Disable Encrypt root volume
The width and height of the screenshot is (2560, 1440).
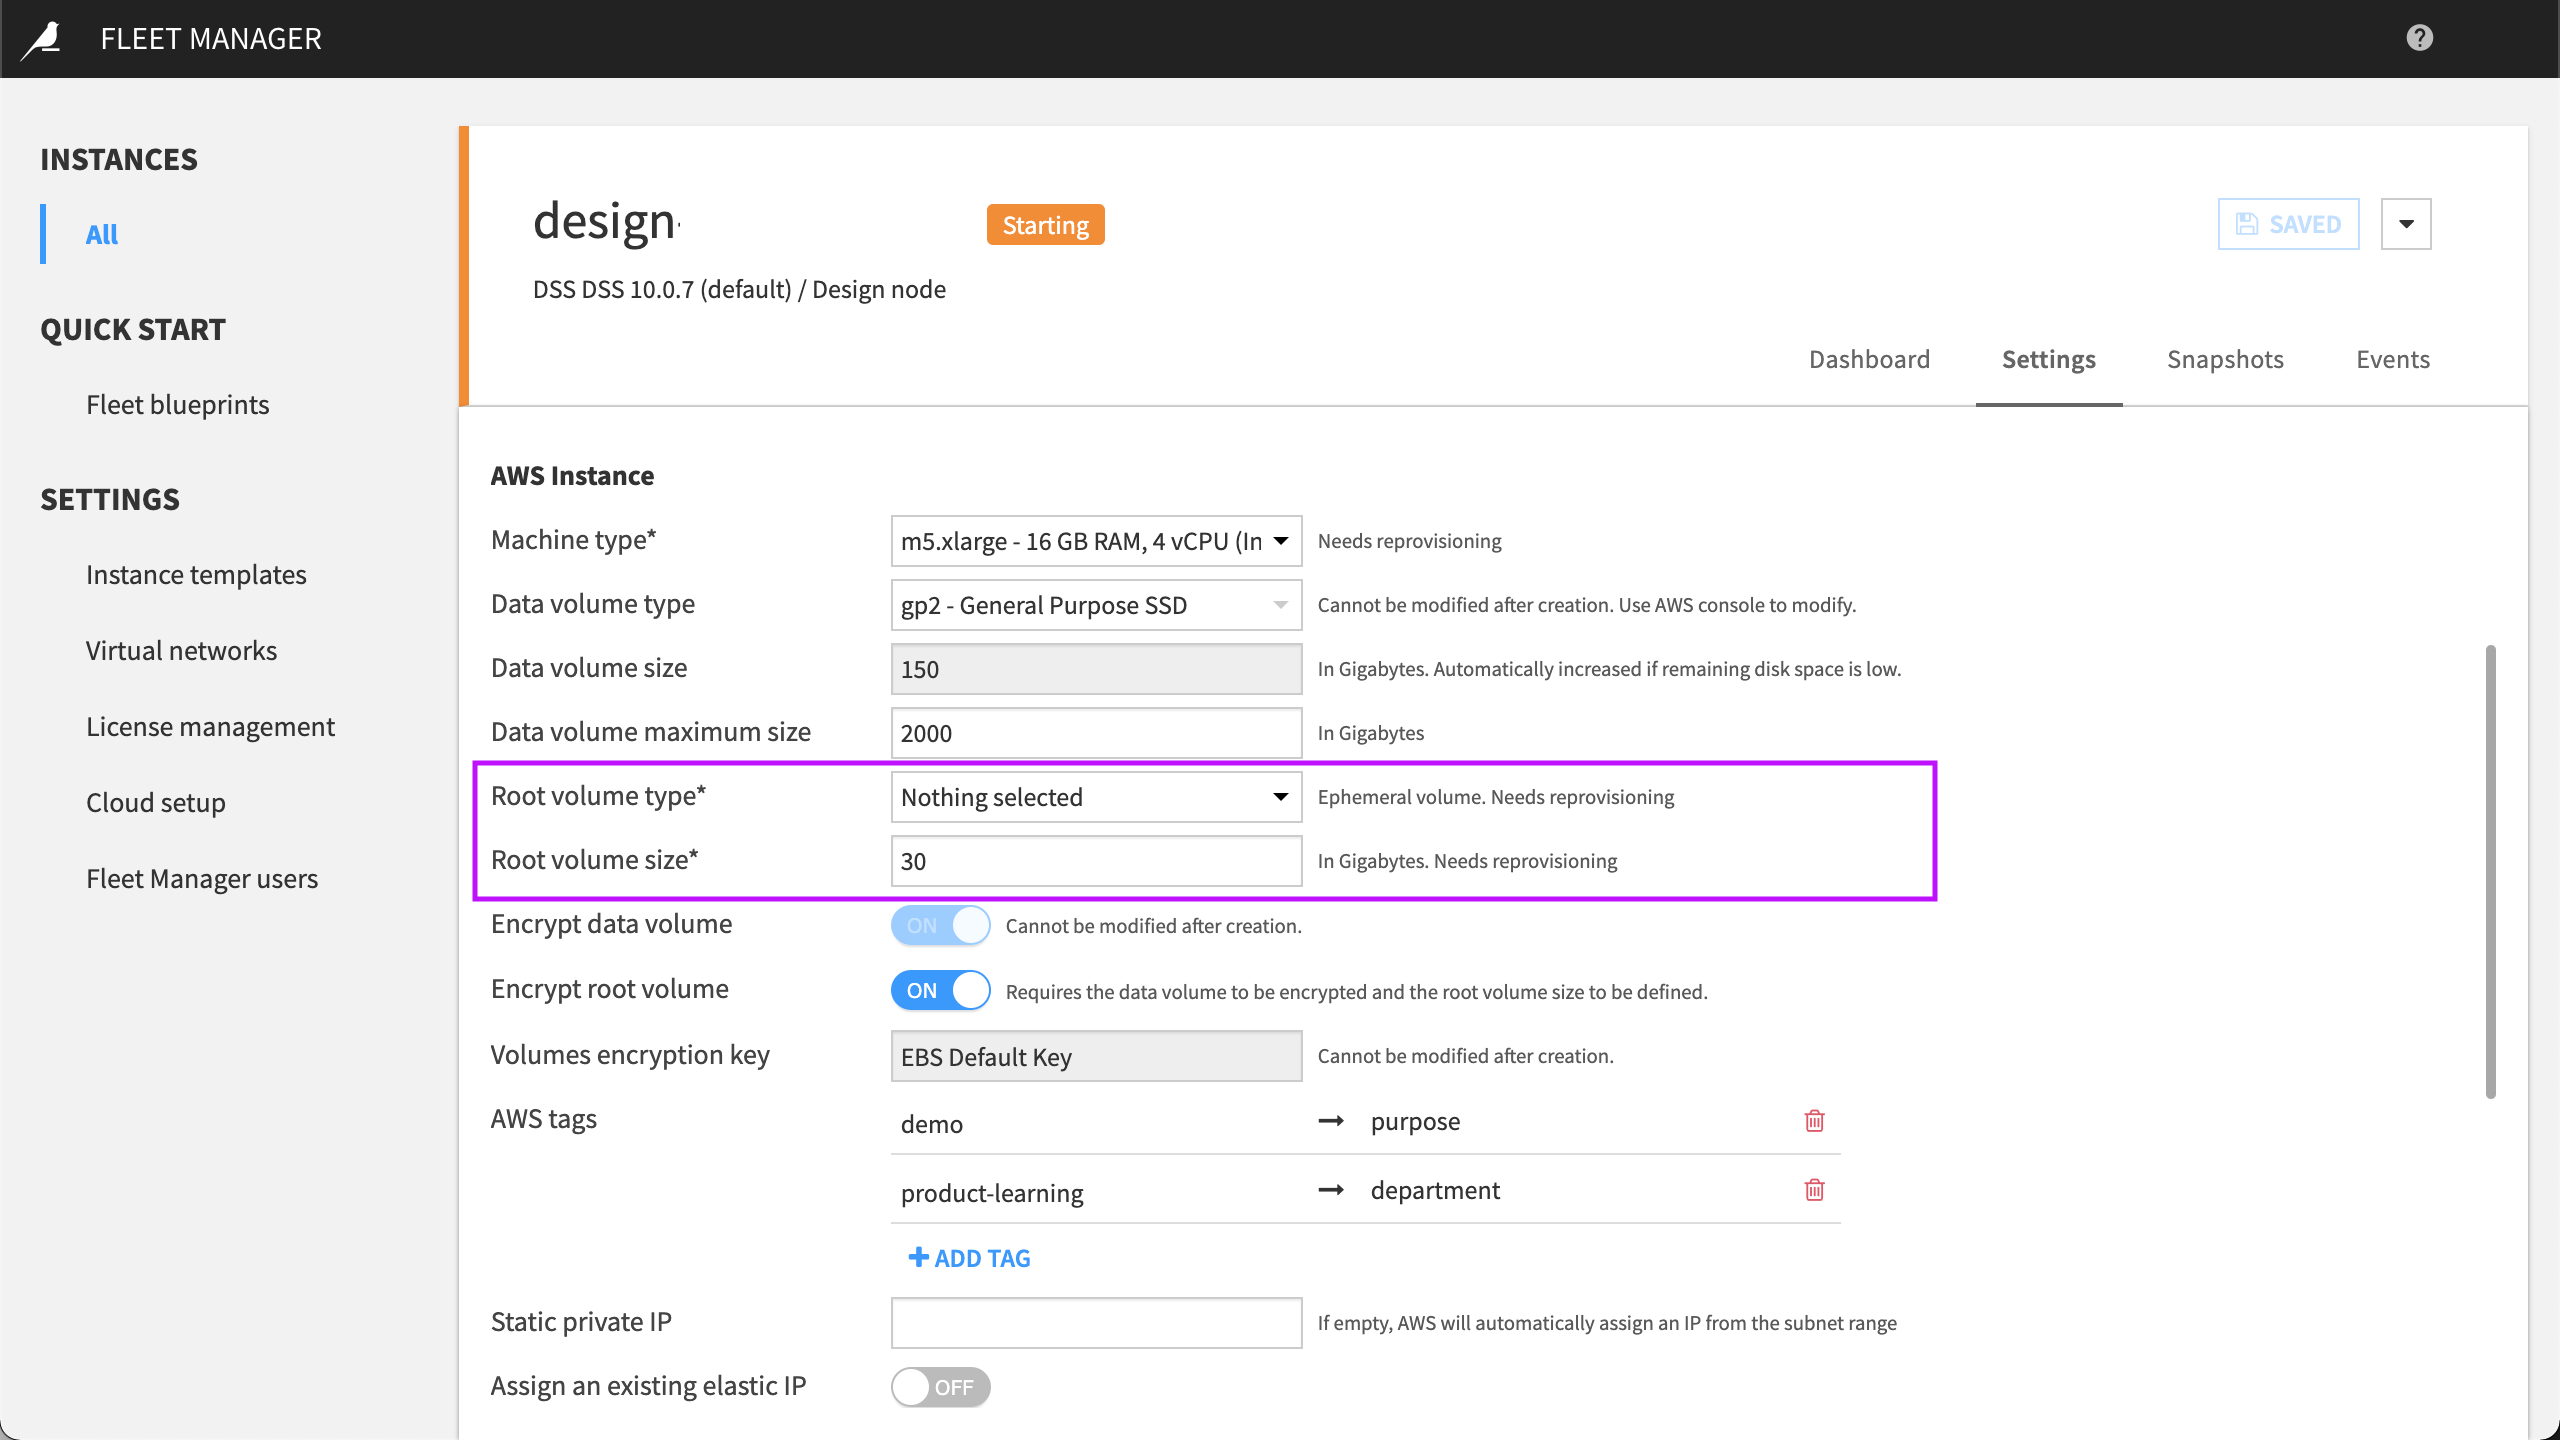click(939, 990)
